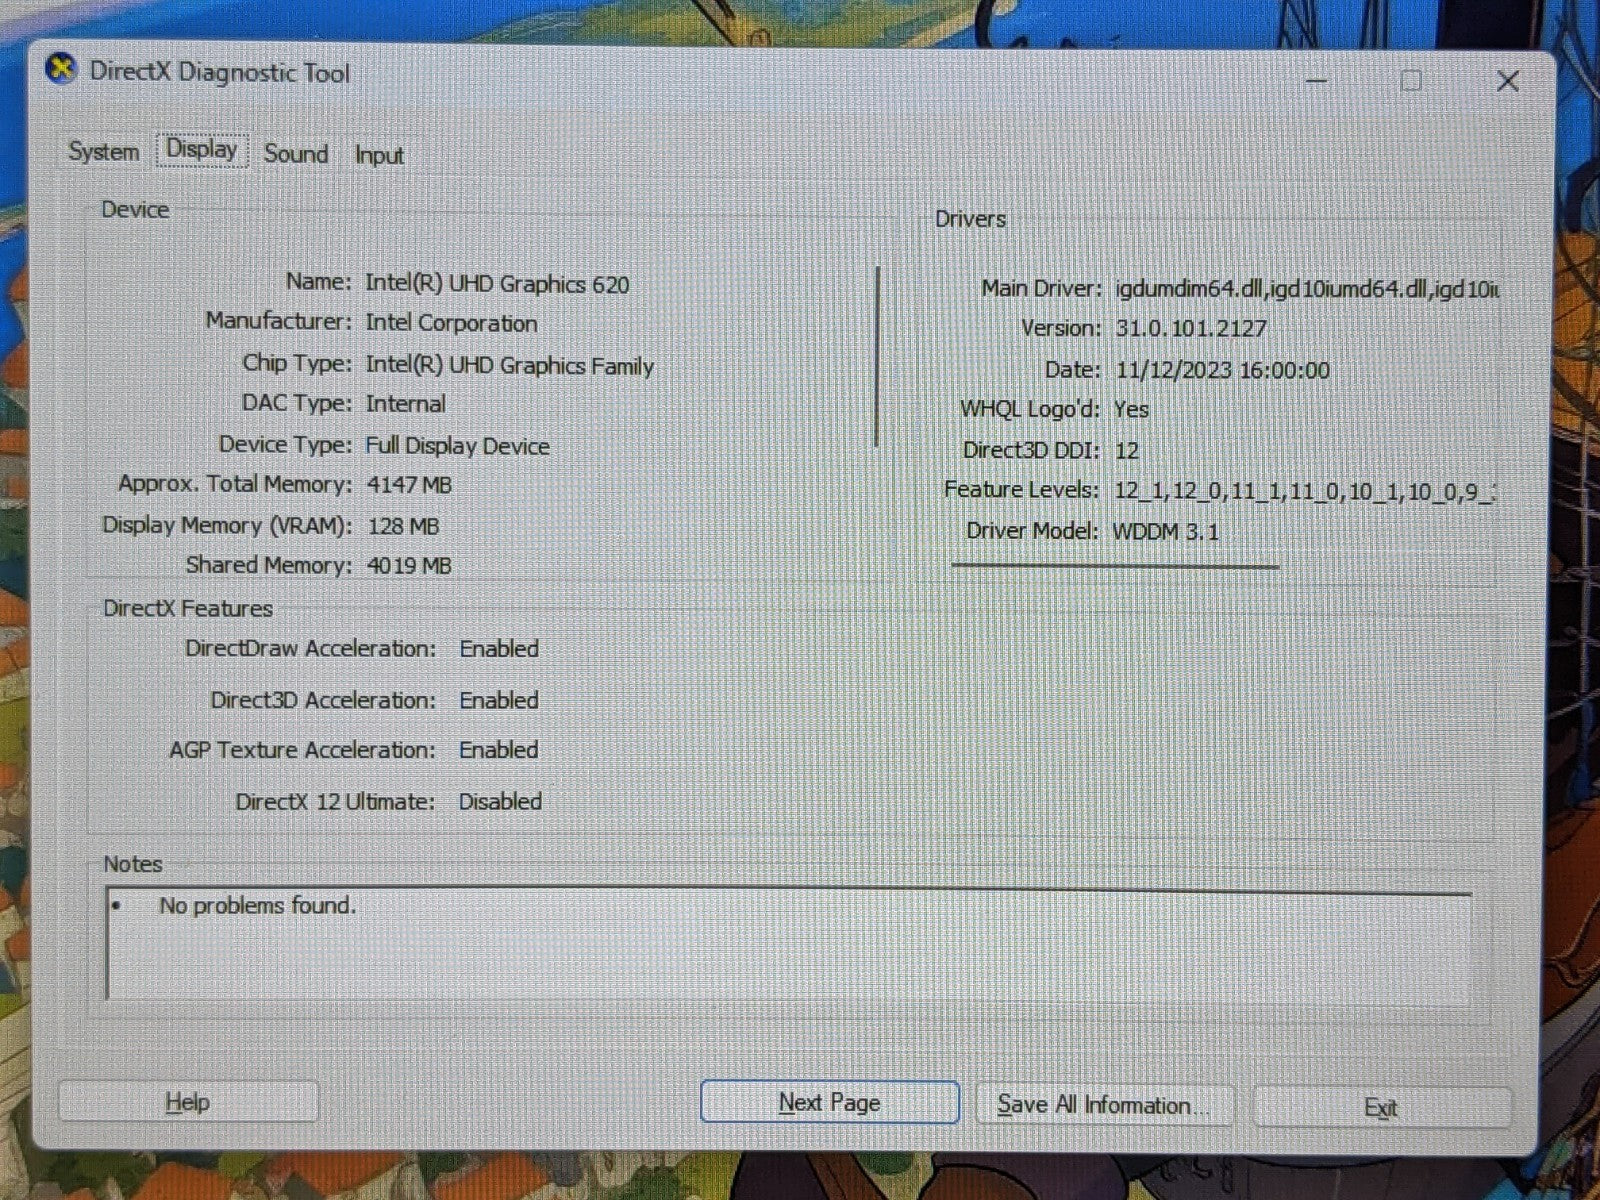
Task: Click the device name Intel(R) UHD Graphics 620
Action: click(x=497, y=284)
